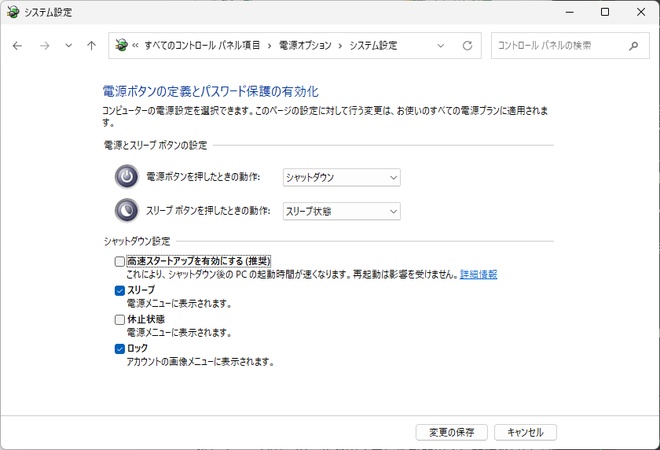Viewport: 660px width, 450px height.
Task: Click キャンセル button
Action: (x=525, y=432)
